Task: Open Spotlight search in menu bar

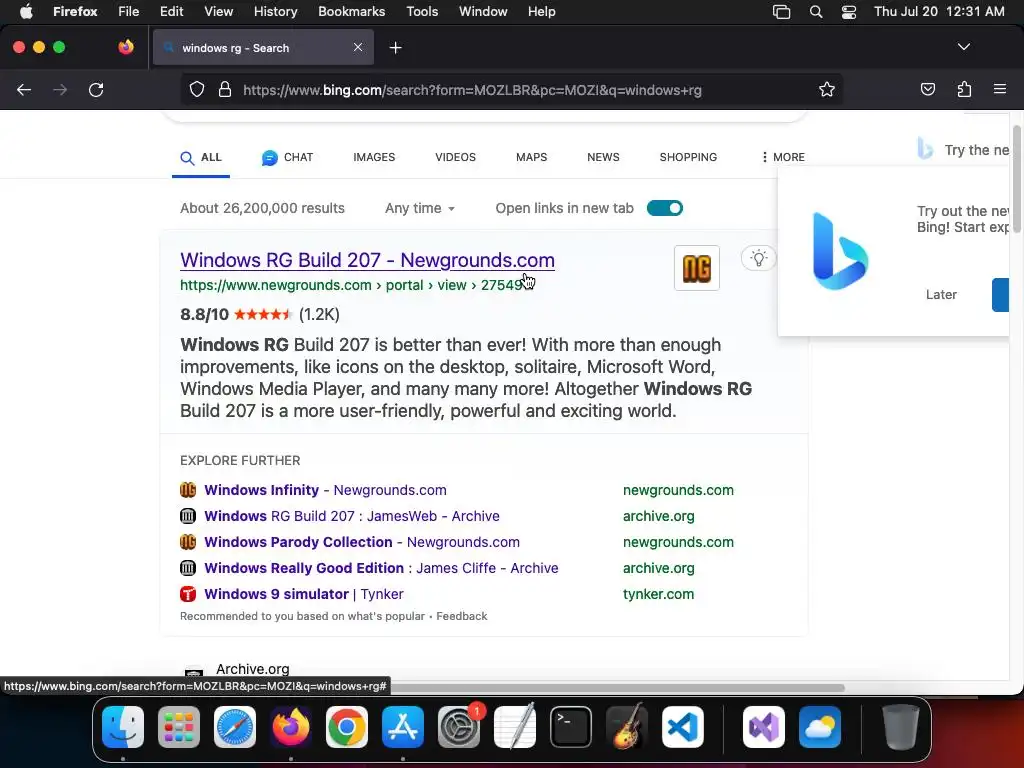Action: tap(816, 12)
